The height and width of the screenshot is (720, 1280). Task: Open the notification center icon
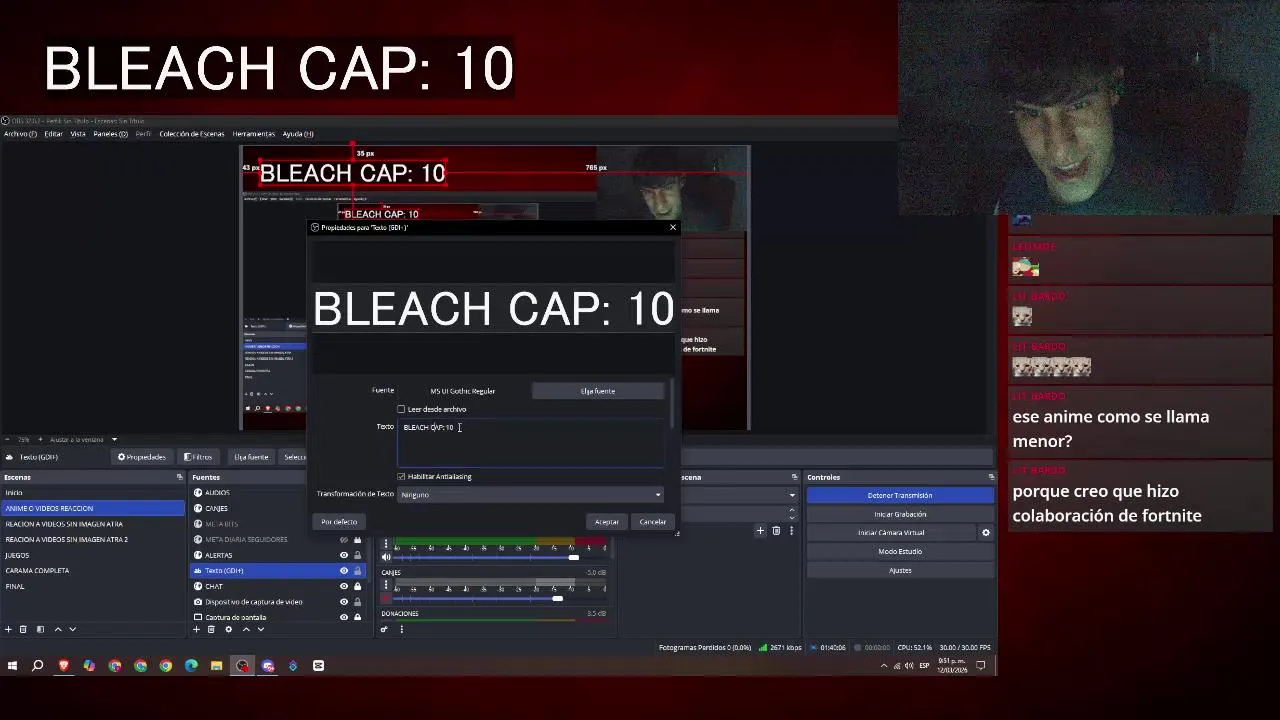pyautogui.click(x=981, y=666)
